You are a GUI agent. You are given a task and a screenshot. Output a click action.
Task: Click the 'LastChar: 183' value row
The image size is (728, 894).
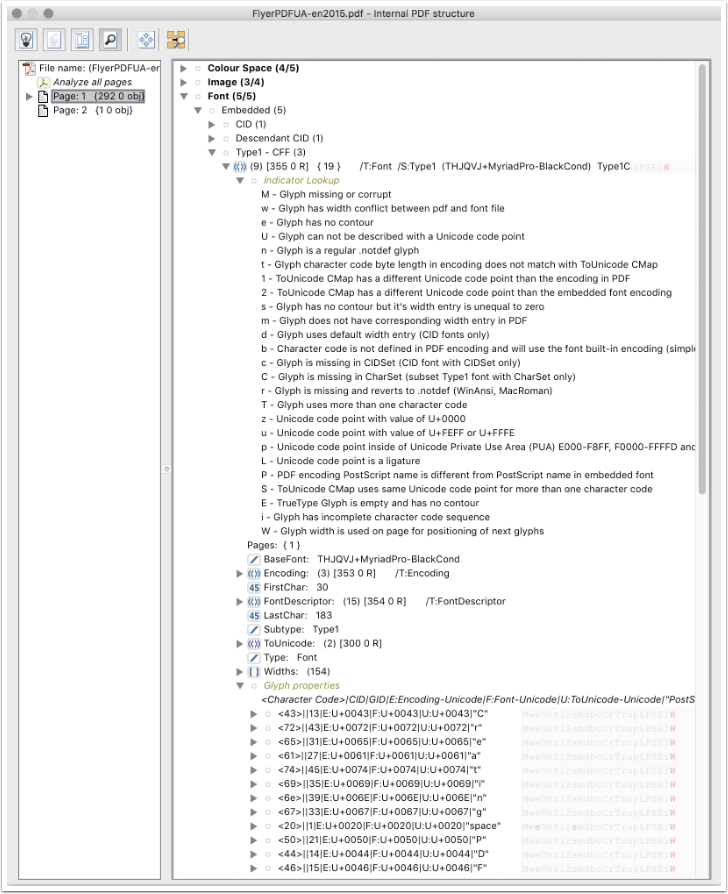(x=298, y=616)
